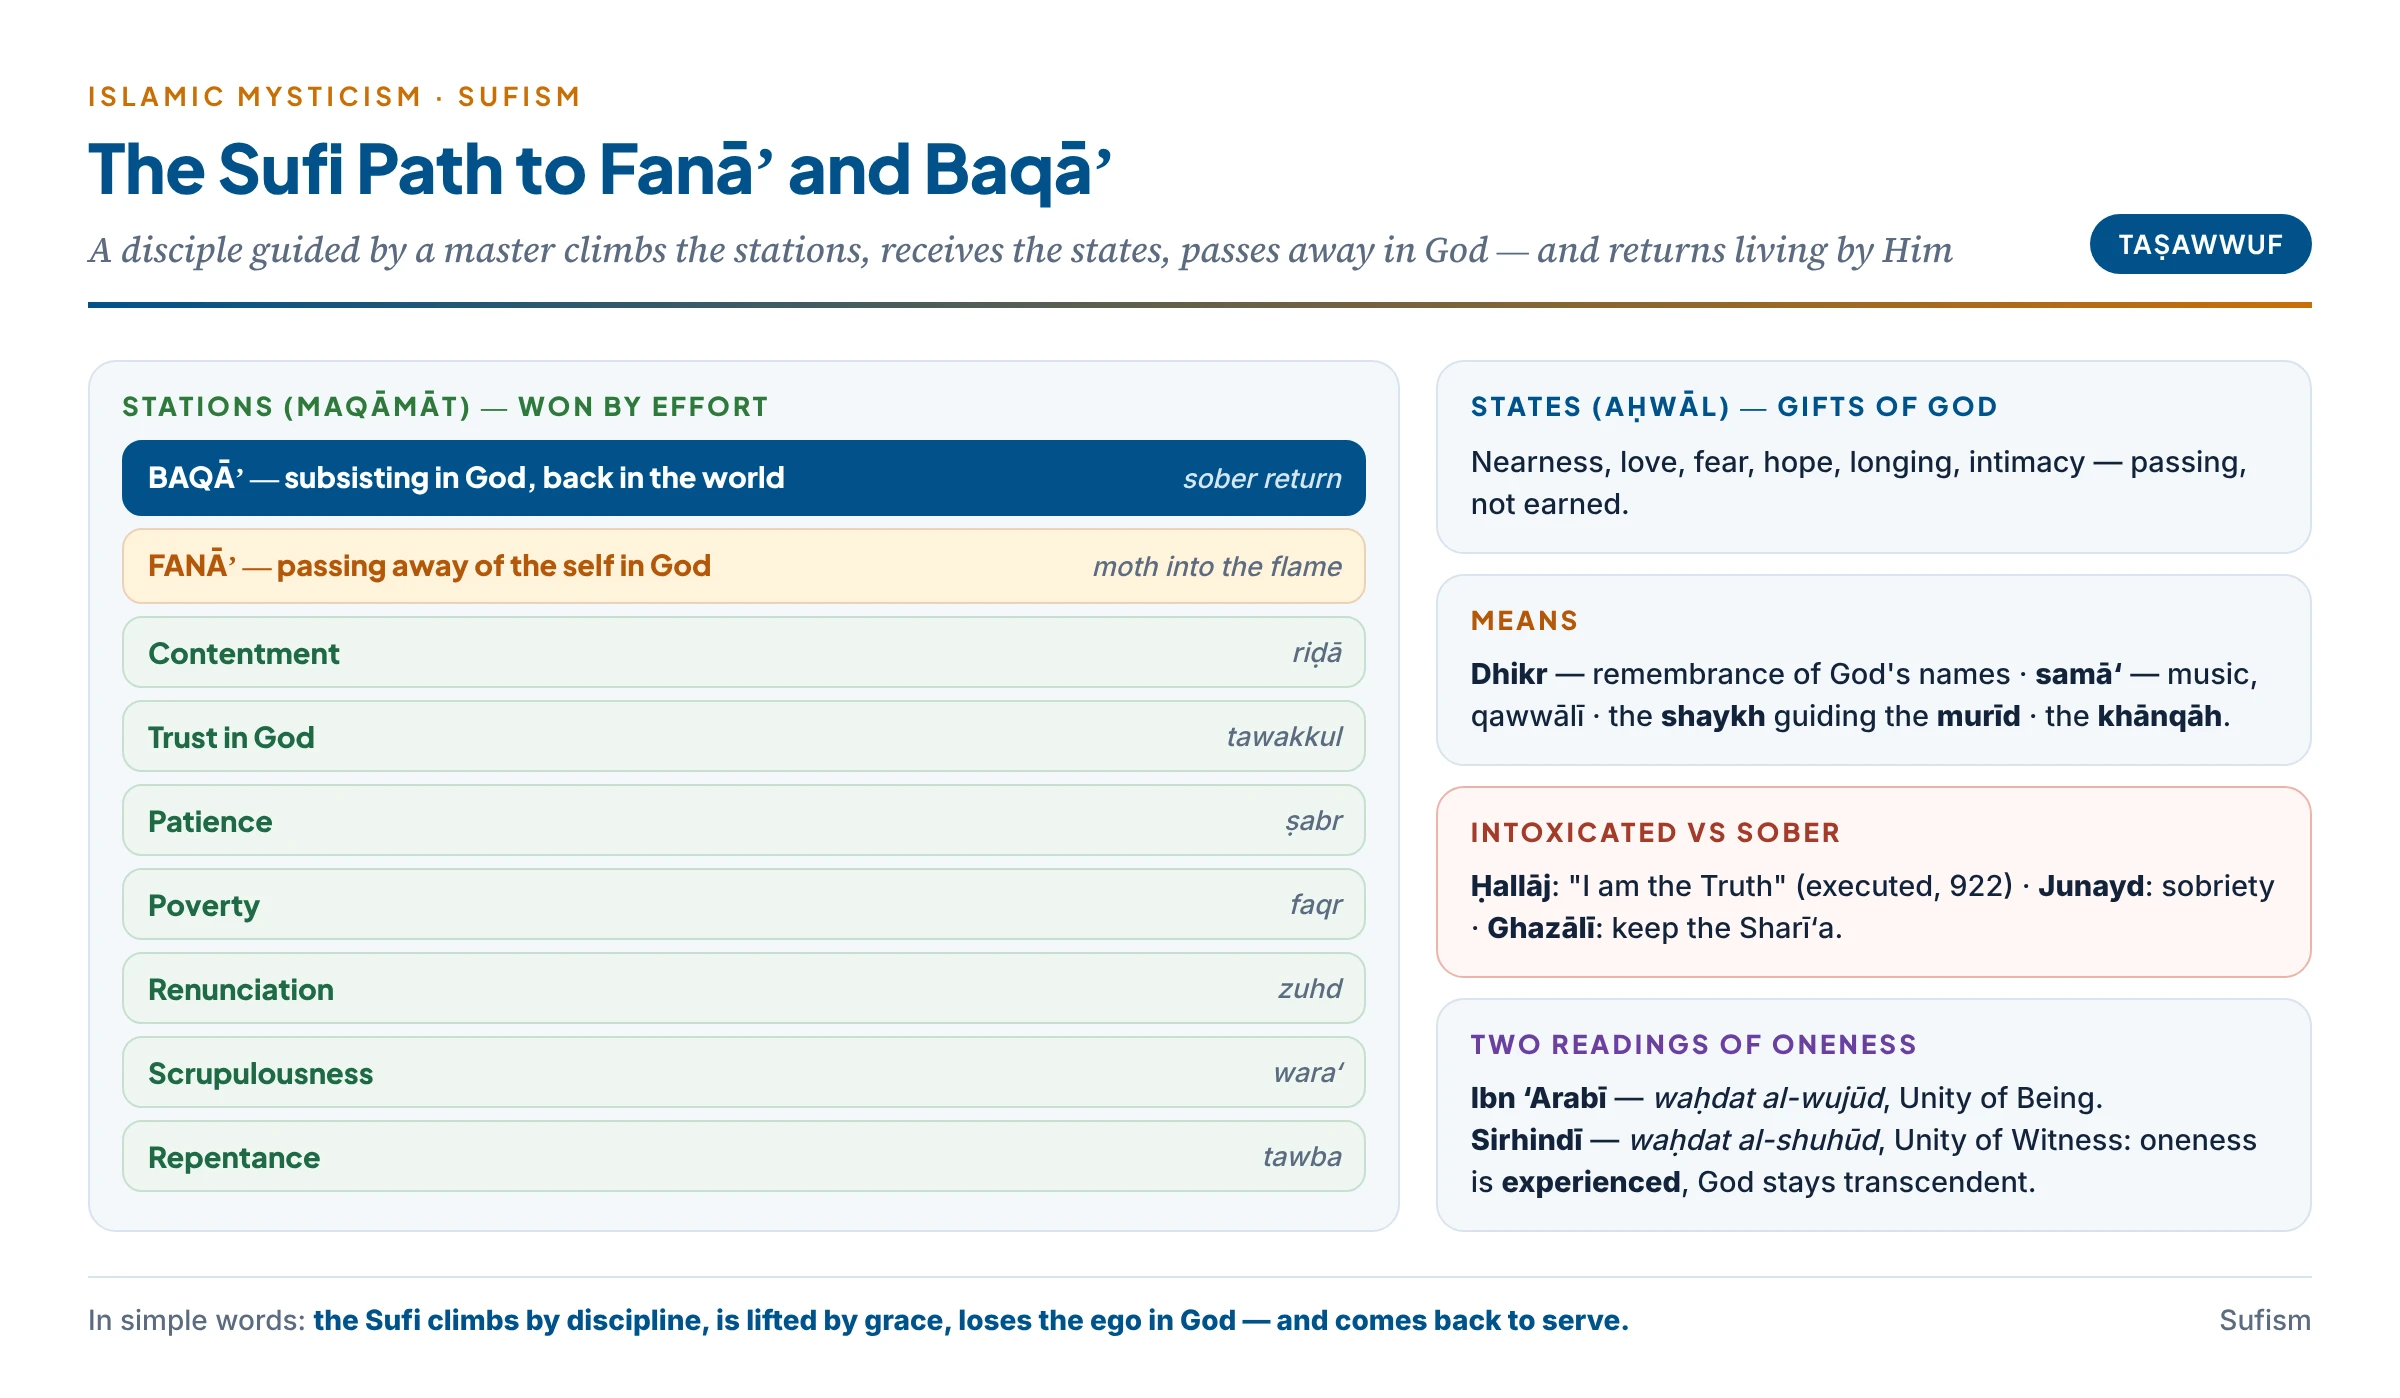Click the Contentment station row
The width and height of the screenshot is (2400, 1398).
743,652
